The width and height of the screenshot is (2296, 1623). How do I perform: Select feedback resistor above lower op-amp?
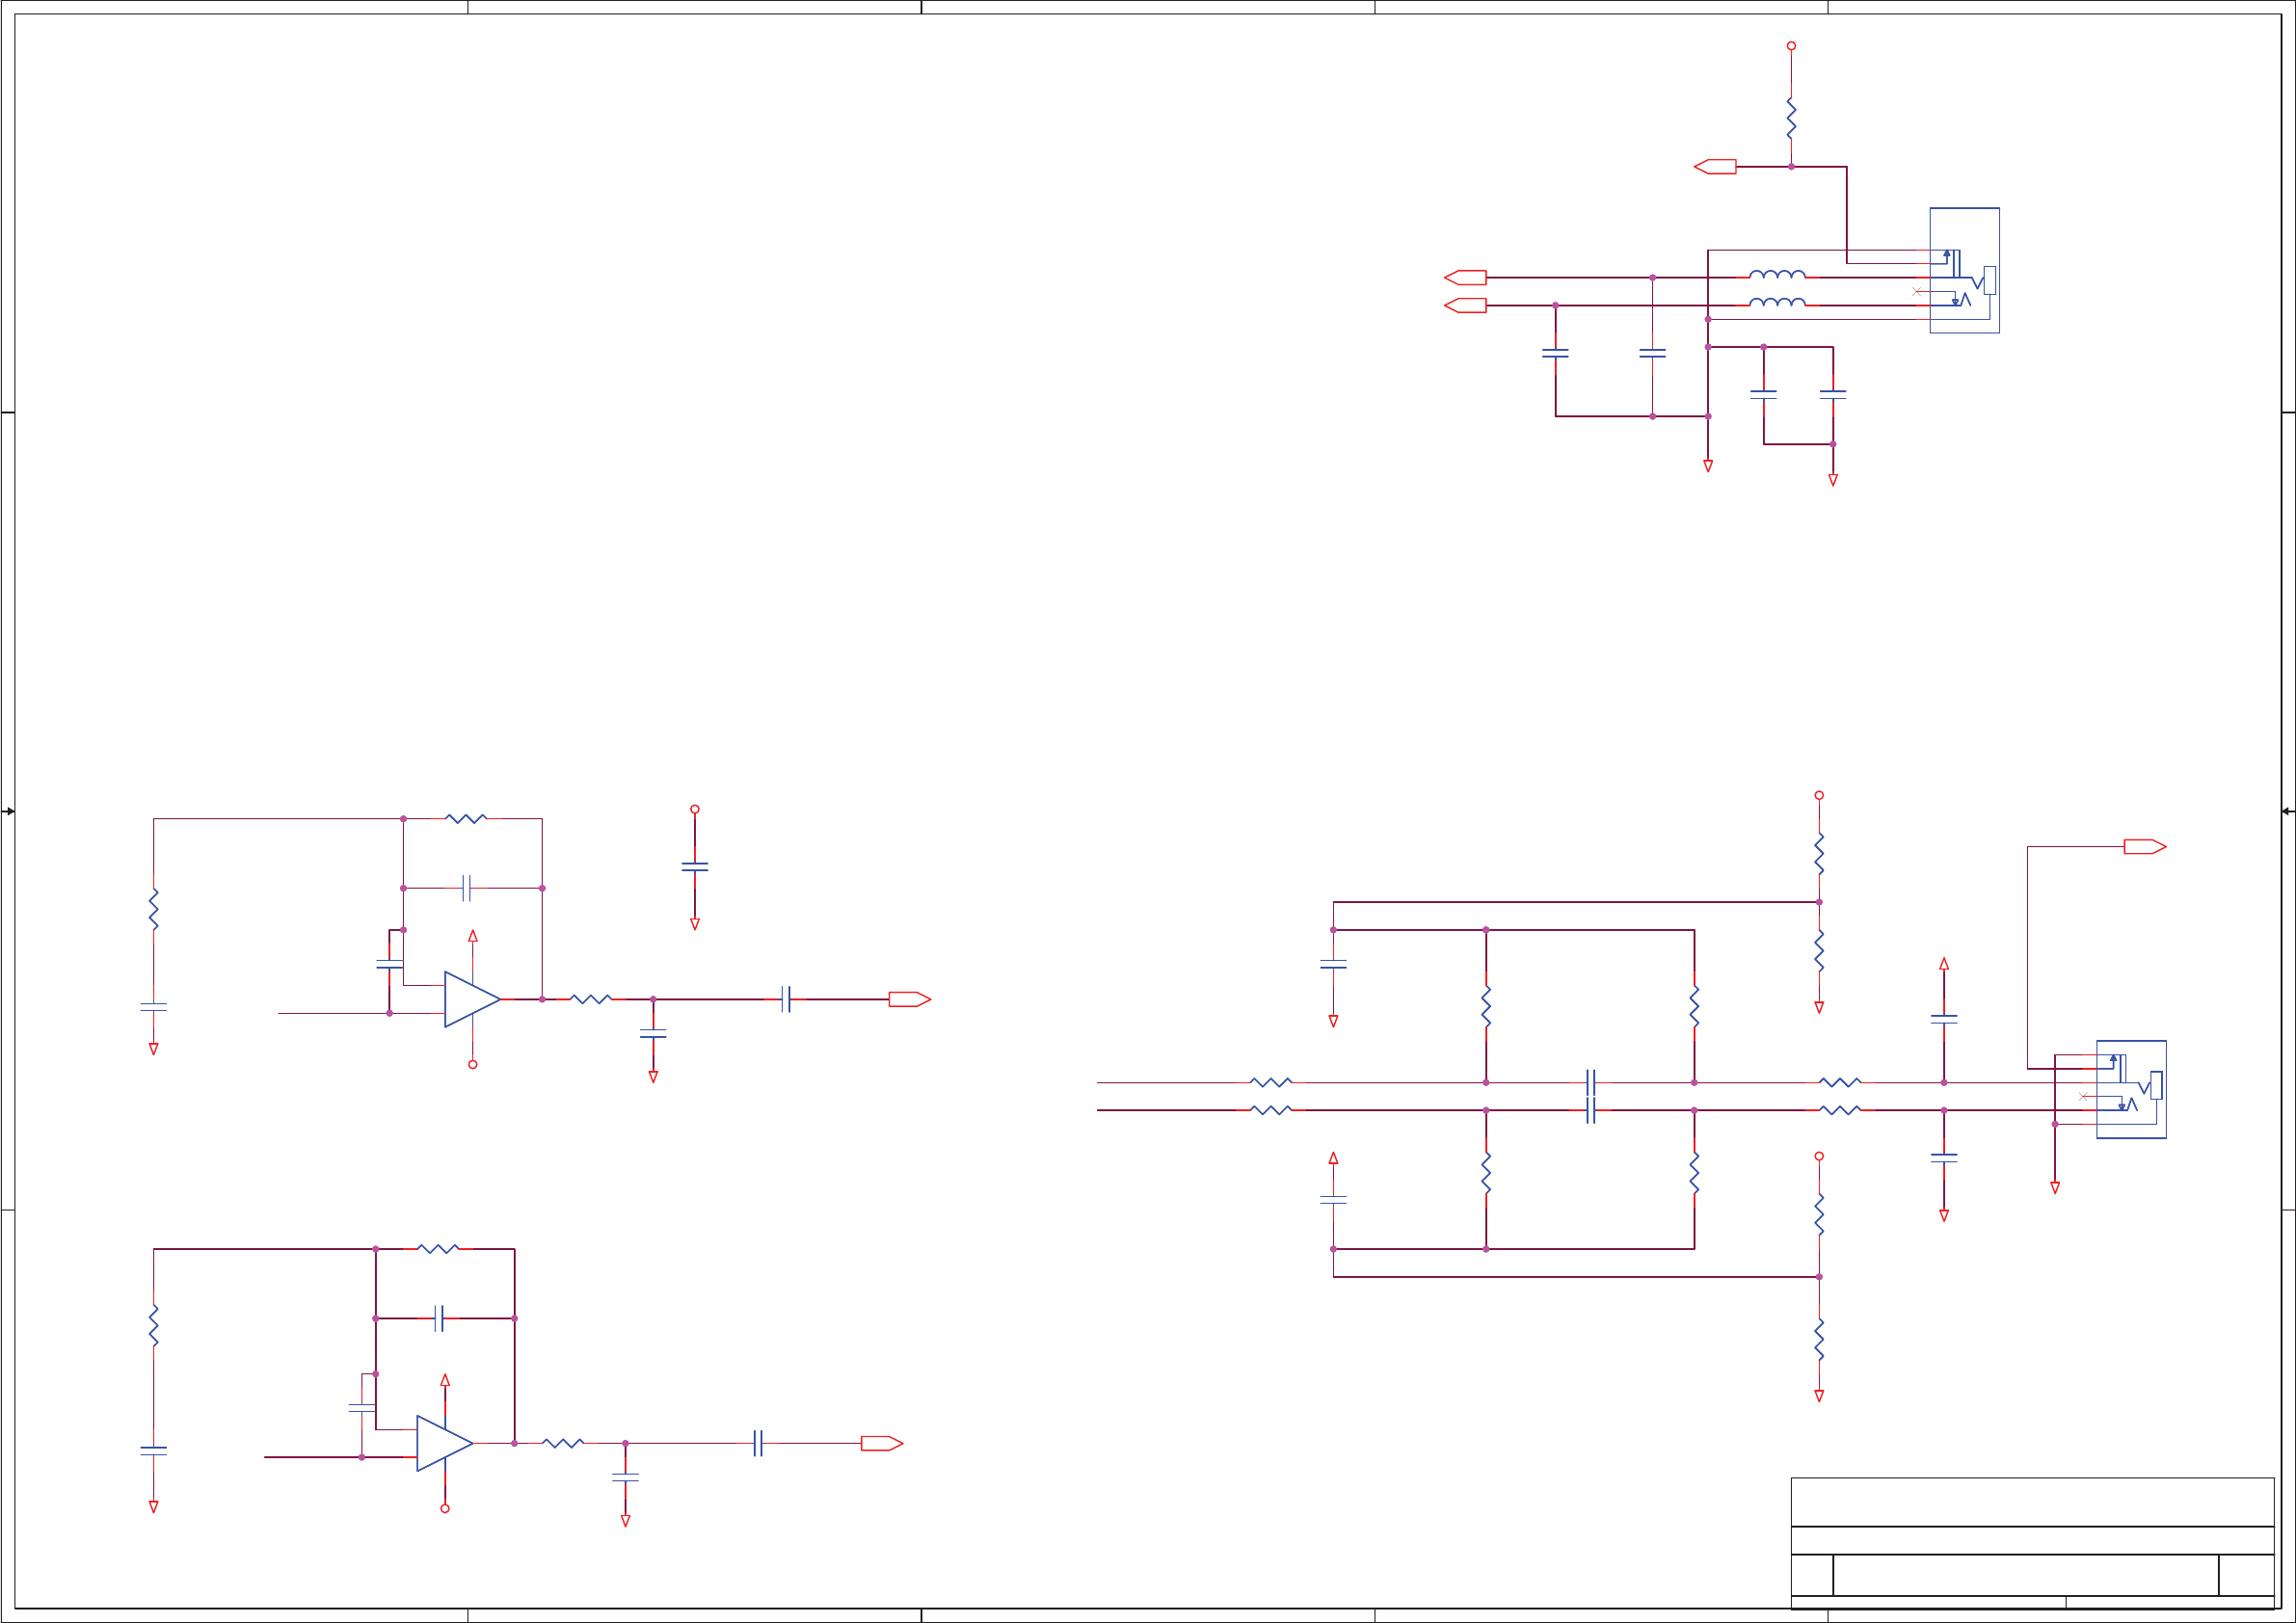pos(438,1249)
